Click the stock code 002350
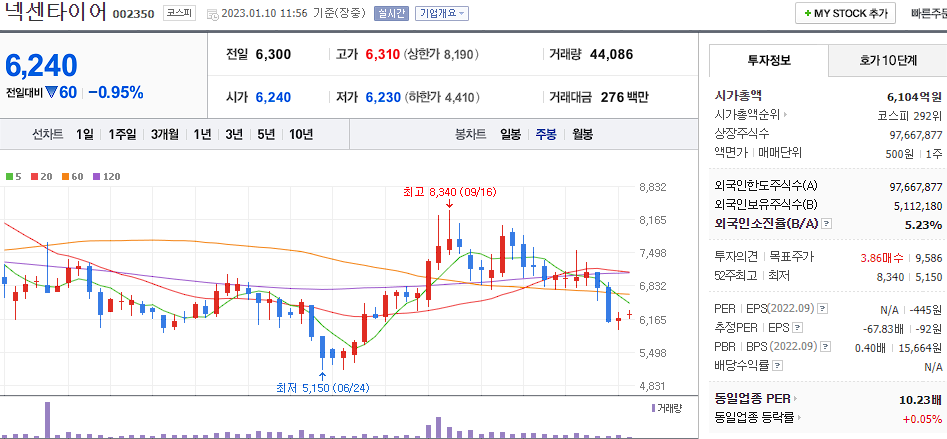 click(133, 14)
